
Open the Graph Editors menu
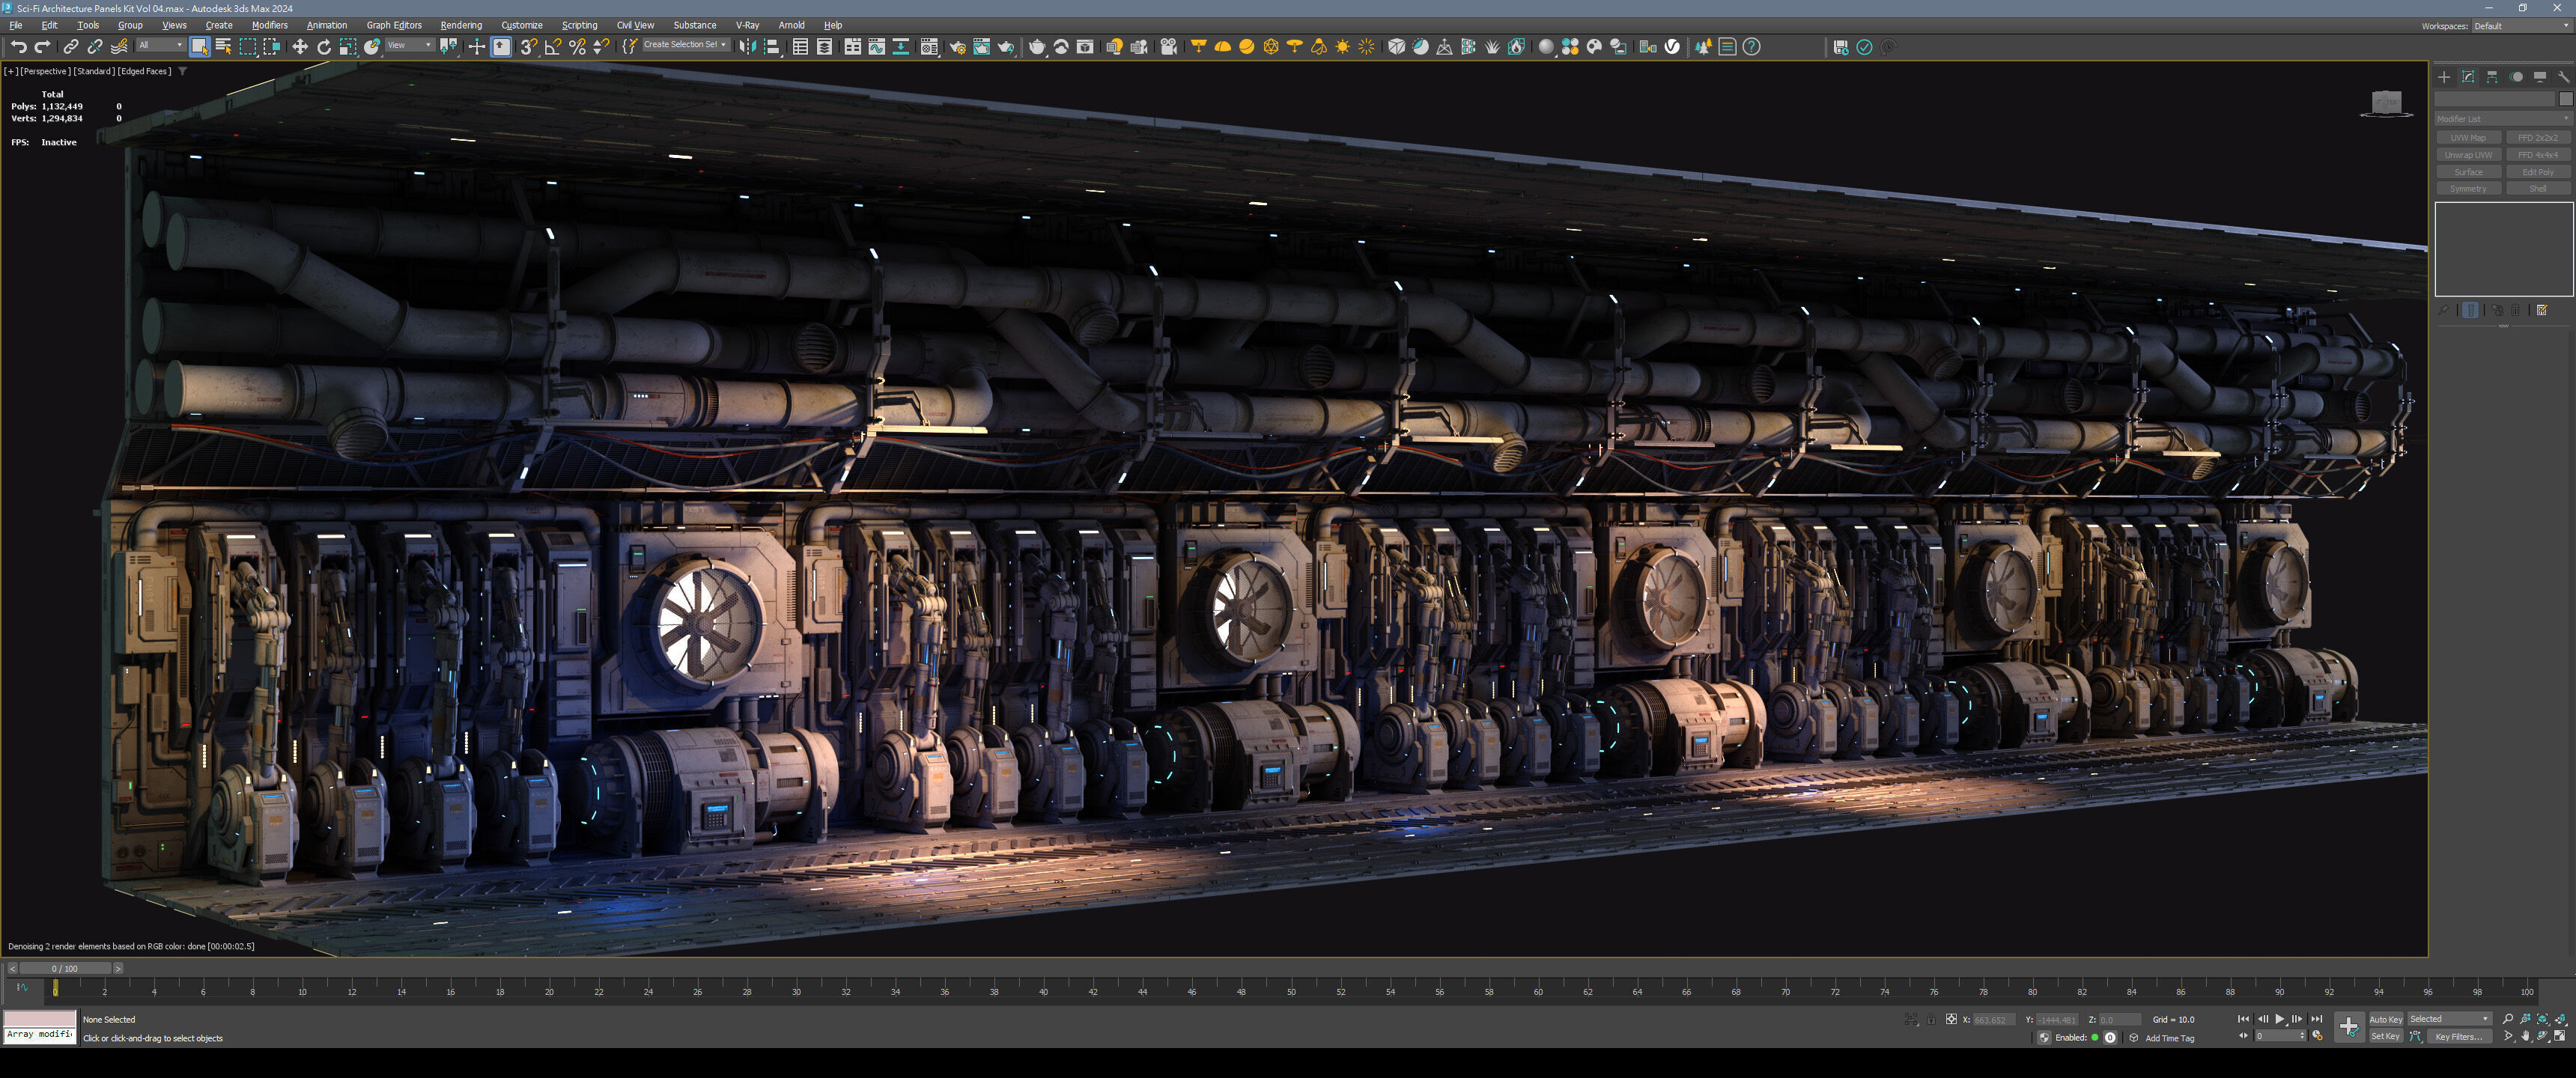click(x=393, y=25)
